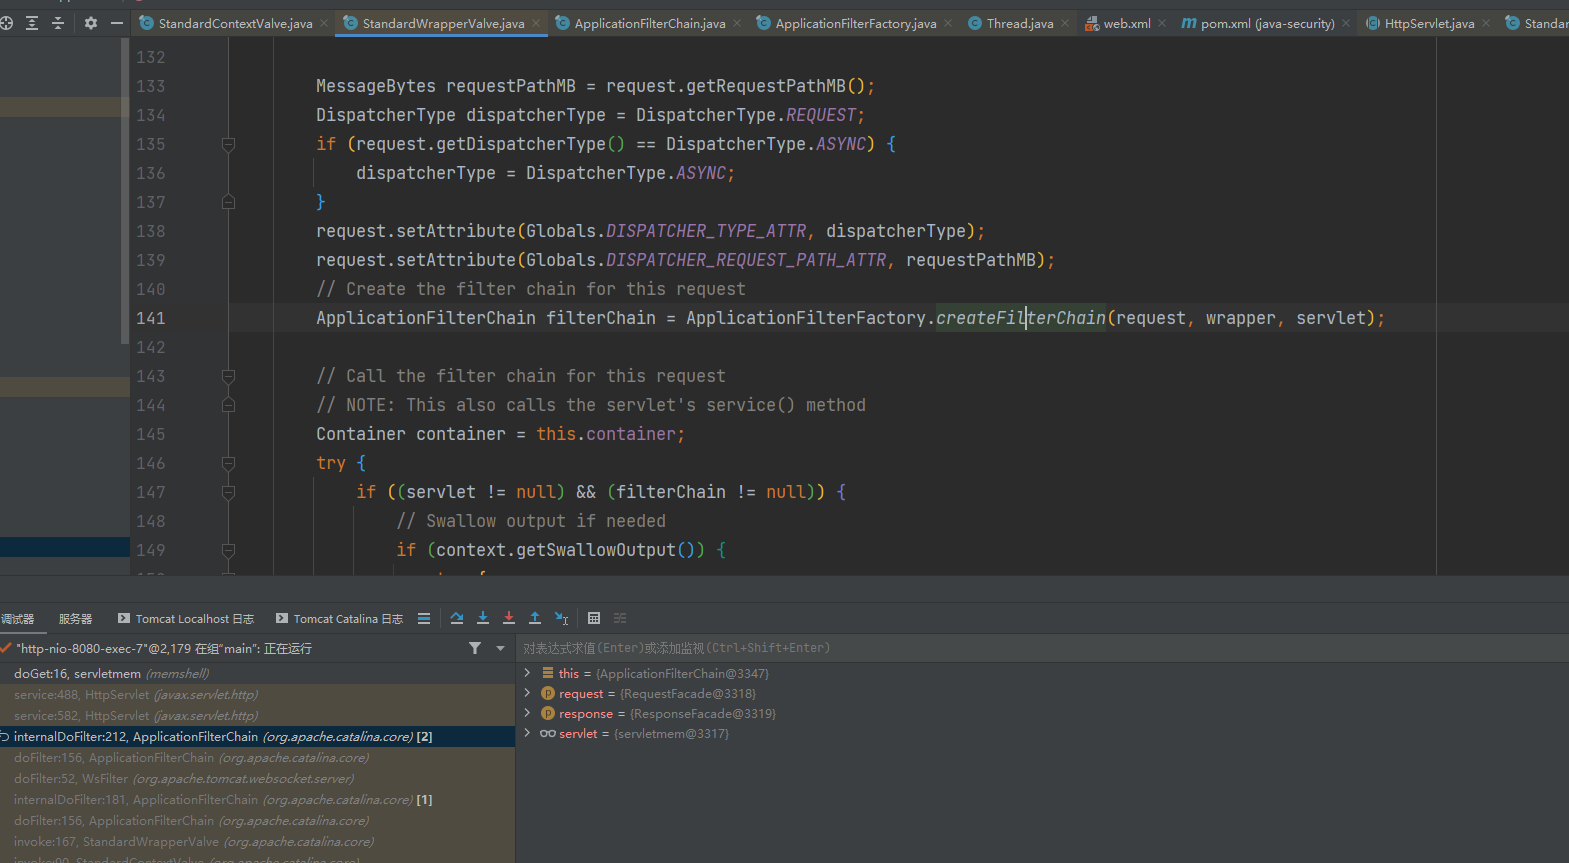The height and width of the screenshot is (863, 1569).
Task: Click the expand all icon in project toolbar
Action: pos(32,23)
